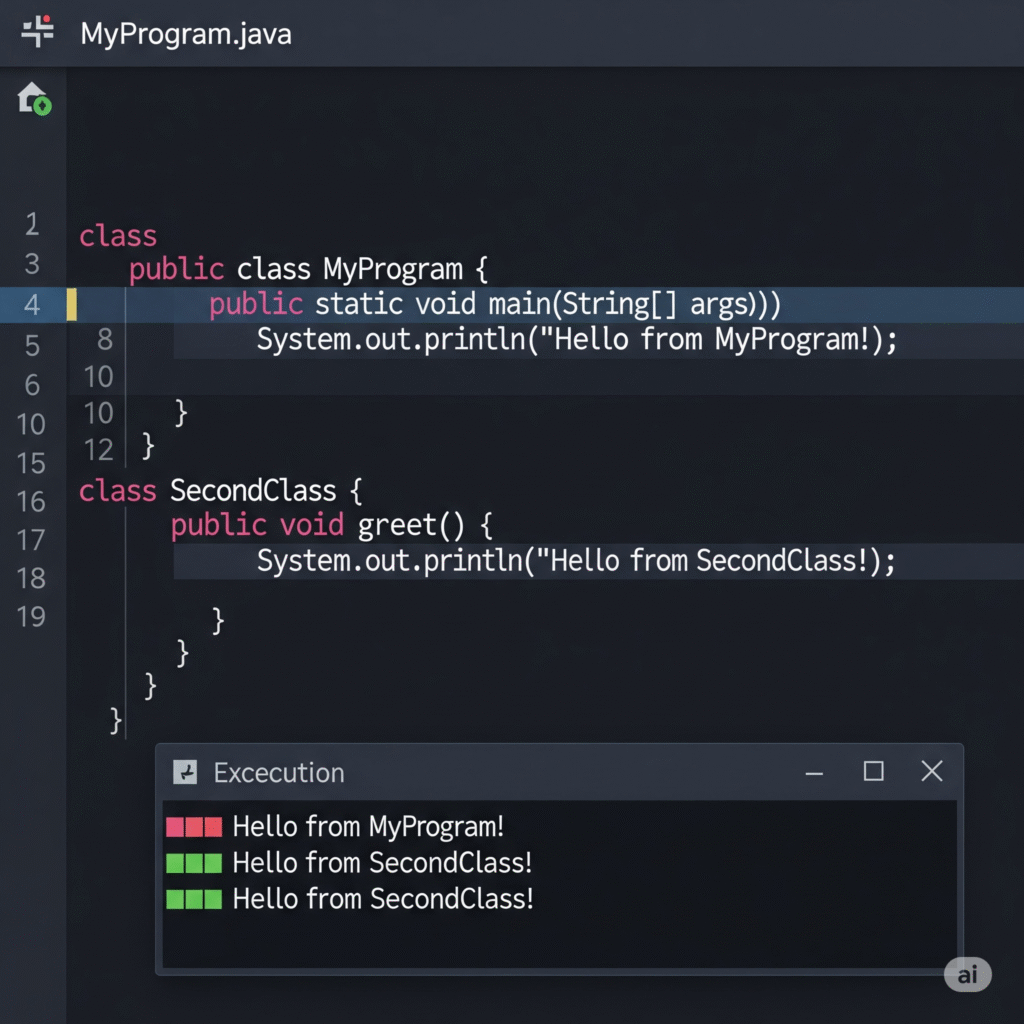Click the home icon with green badge
Viewport: 1024px width, 1024px height.
point(34,99)
